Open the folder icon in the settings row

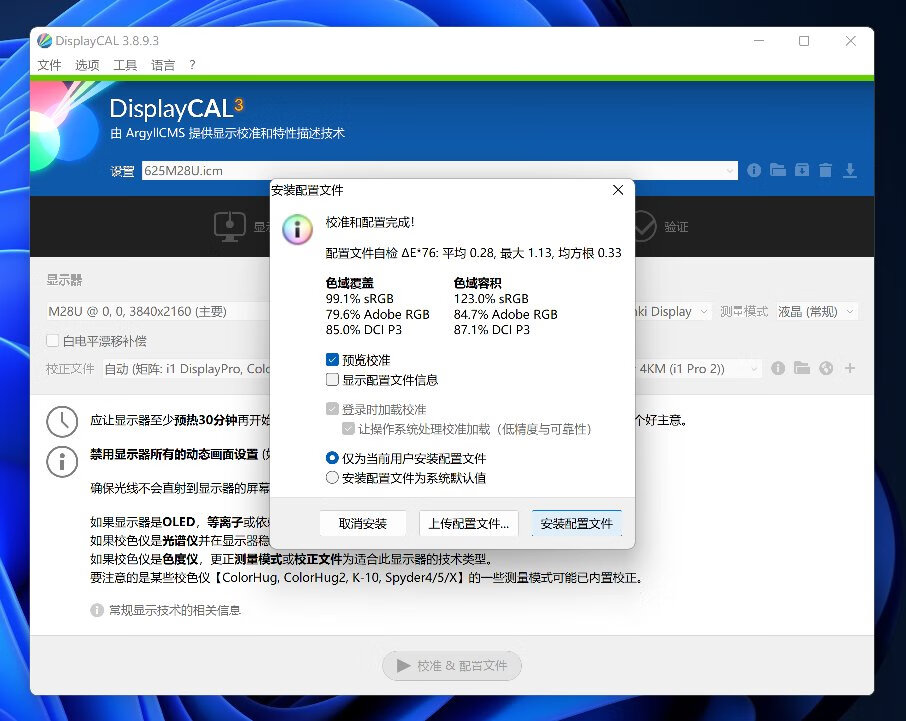(778, 170)
